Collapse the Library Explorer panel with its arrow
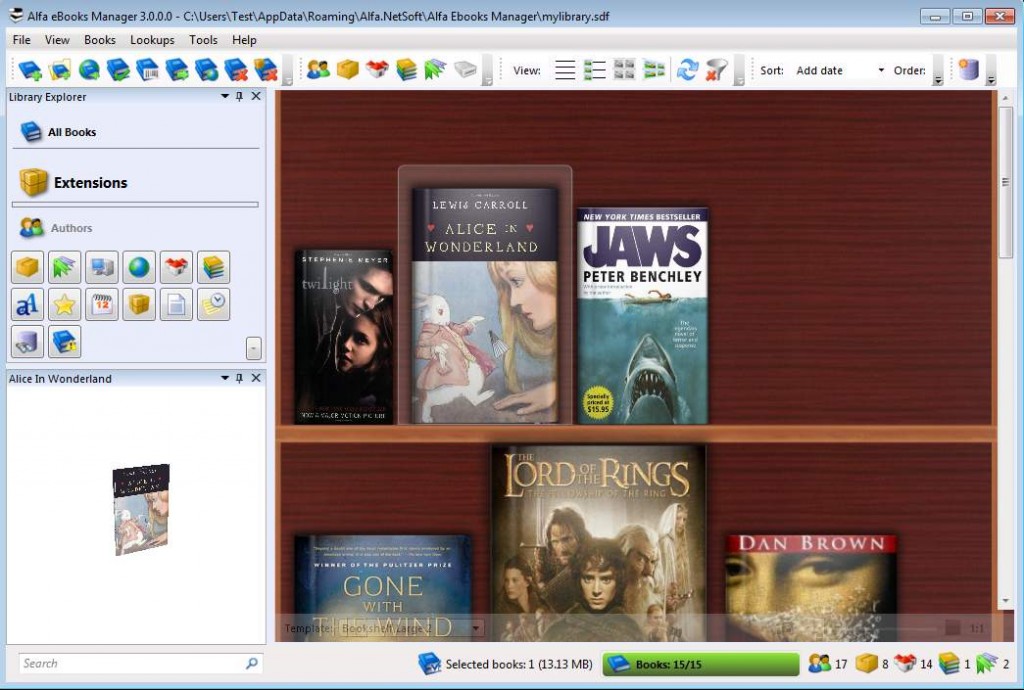The height and width of the screenshot is (690, 1024). (x=225, y=96)
